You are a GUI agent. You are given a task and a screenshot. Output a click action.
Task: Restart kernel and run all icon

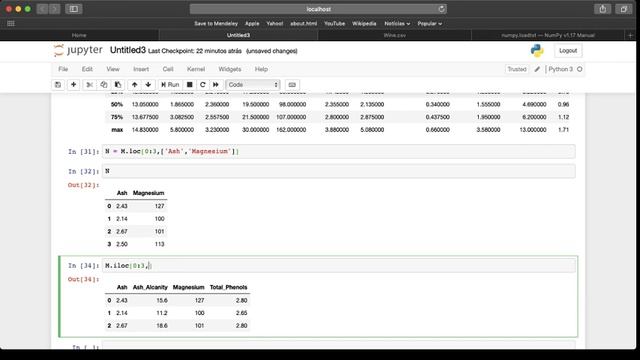216,84
